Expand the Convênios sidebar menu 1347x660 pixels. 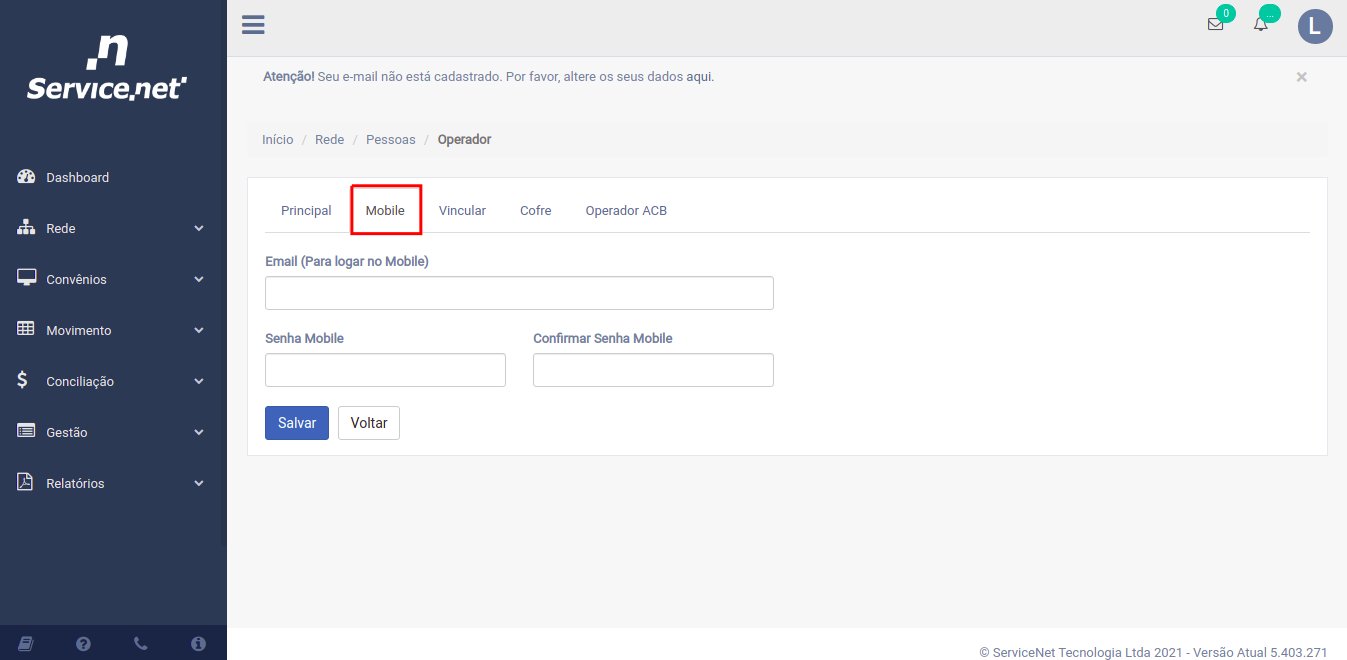point(112,279)
